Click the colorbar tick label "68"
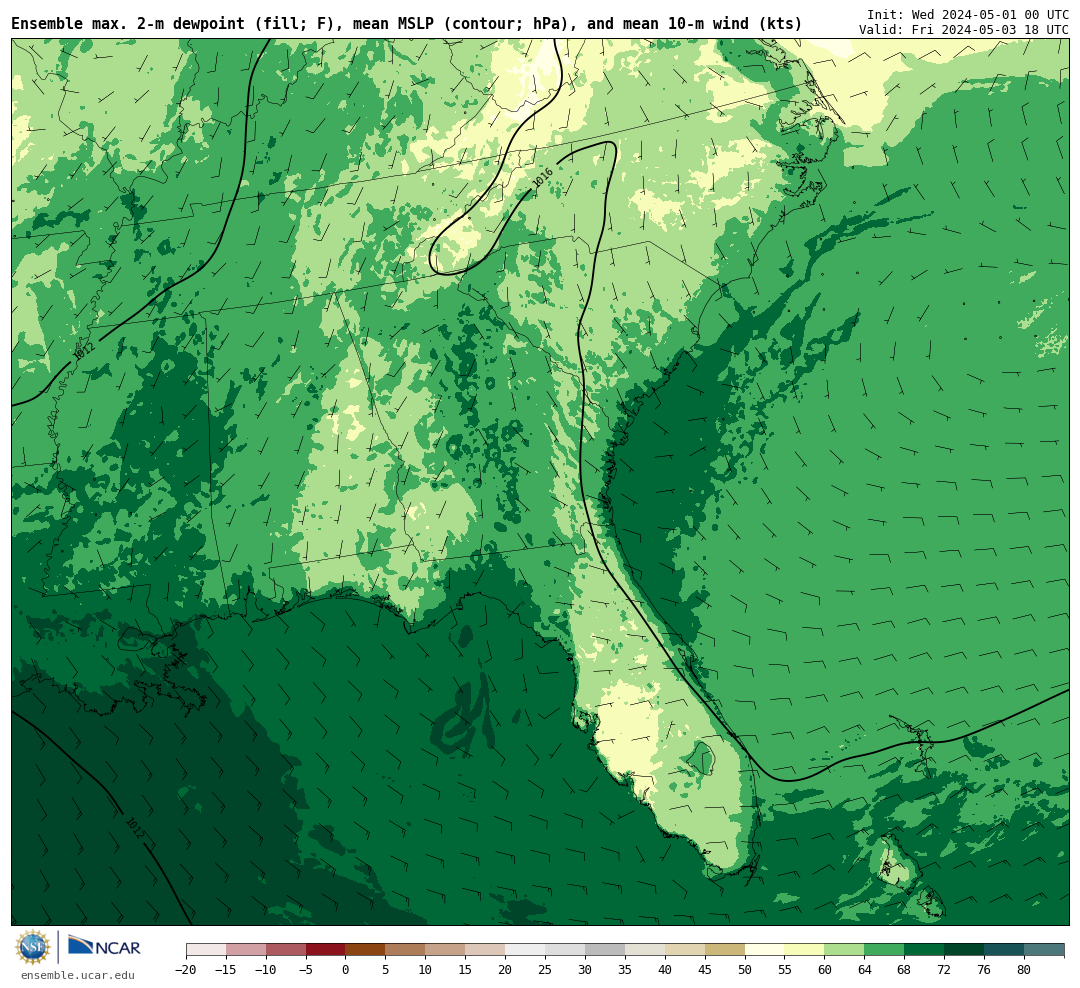Image resolution: width=1080 pixels, height=988 pixels. pos(905,969)
